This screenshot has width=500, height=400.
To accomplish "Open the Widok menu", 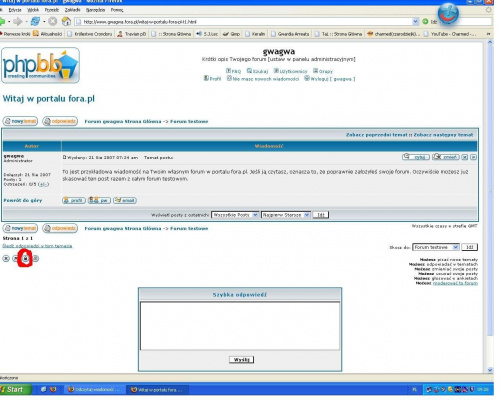I will tap(33, 10).
